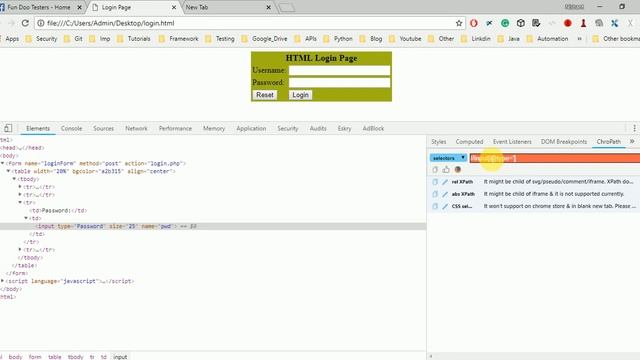Select body in the DOM breadcrumb
Screen dimensions: 640x360
(16, 357)
